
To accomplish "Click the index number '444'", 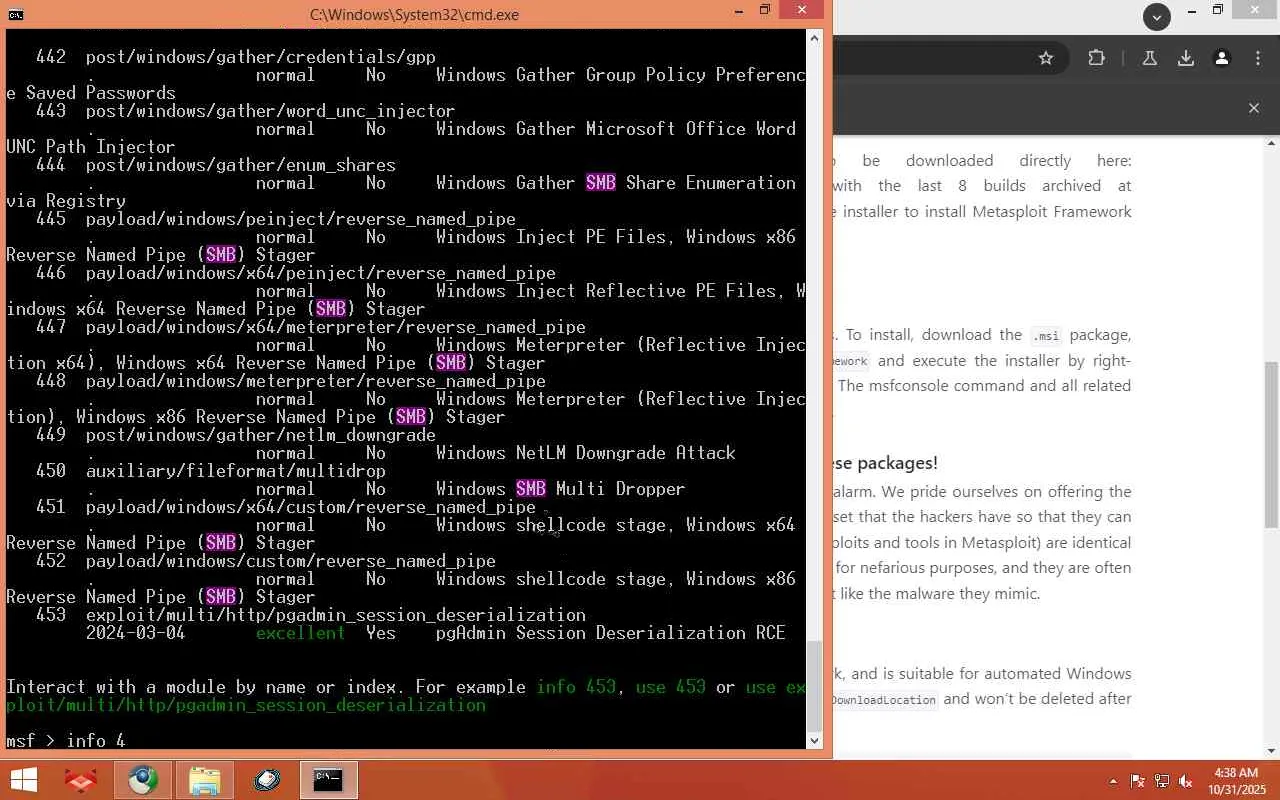I will [x=51, y=165].
